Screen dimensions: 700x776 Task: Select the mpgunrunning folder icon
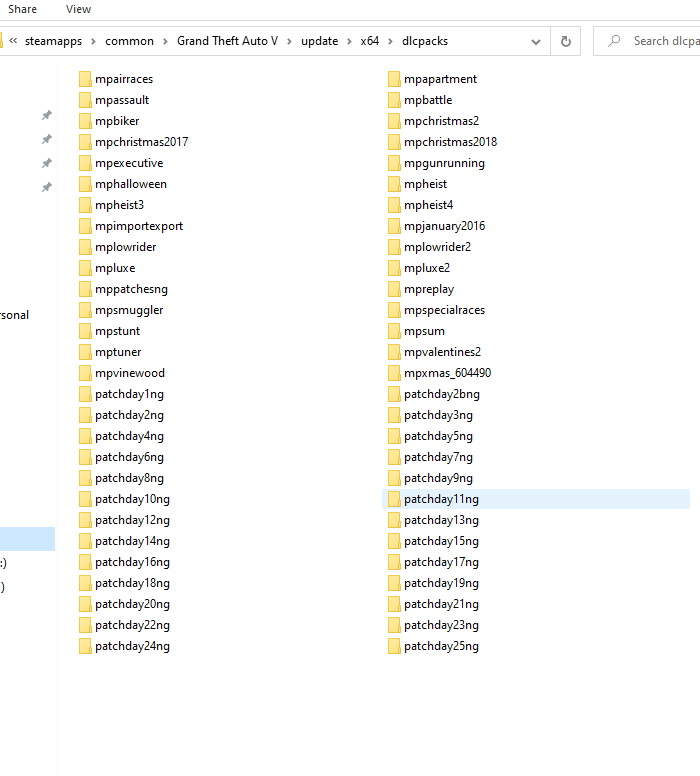(x=394, y=163)
